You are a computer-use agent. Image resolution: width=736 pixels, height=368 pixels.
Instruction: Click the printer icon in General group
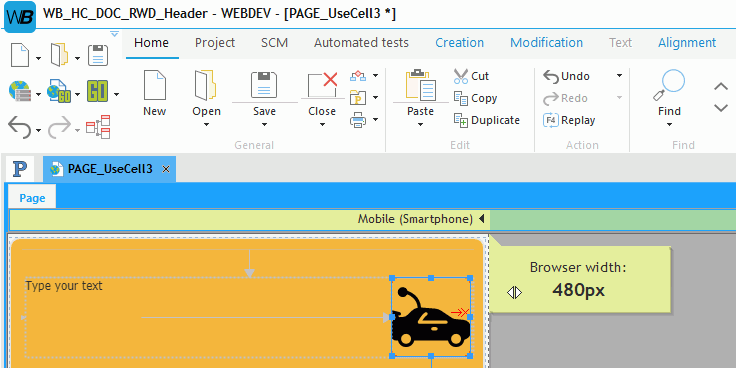(358, 120)
